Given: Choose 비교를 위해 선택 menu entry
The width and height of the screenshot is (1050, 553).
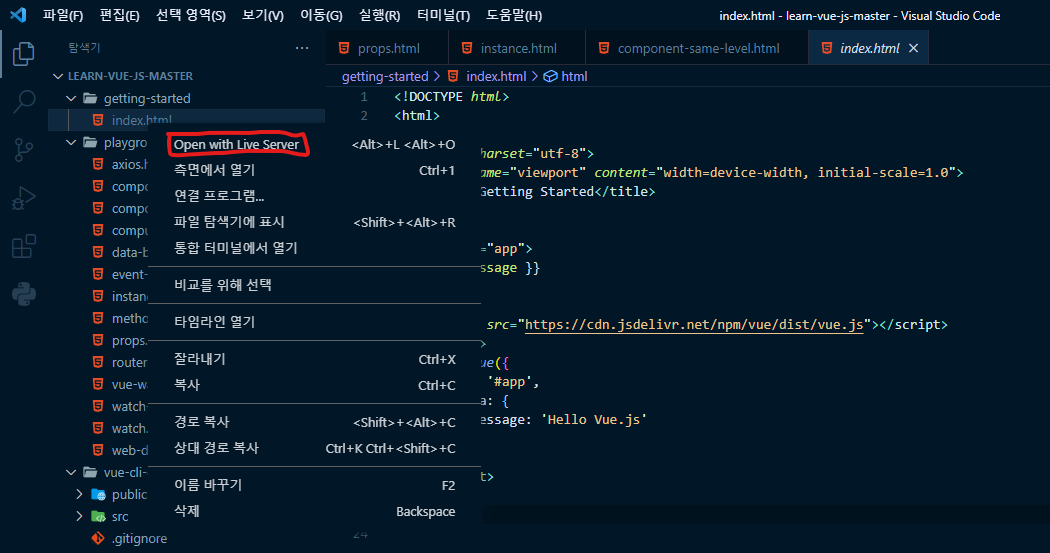Looking at the screenshot, I should [x=314, y=285].
